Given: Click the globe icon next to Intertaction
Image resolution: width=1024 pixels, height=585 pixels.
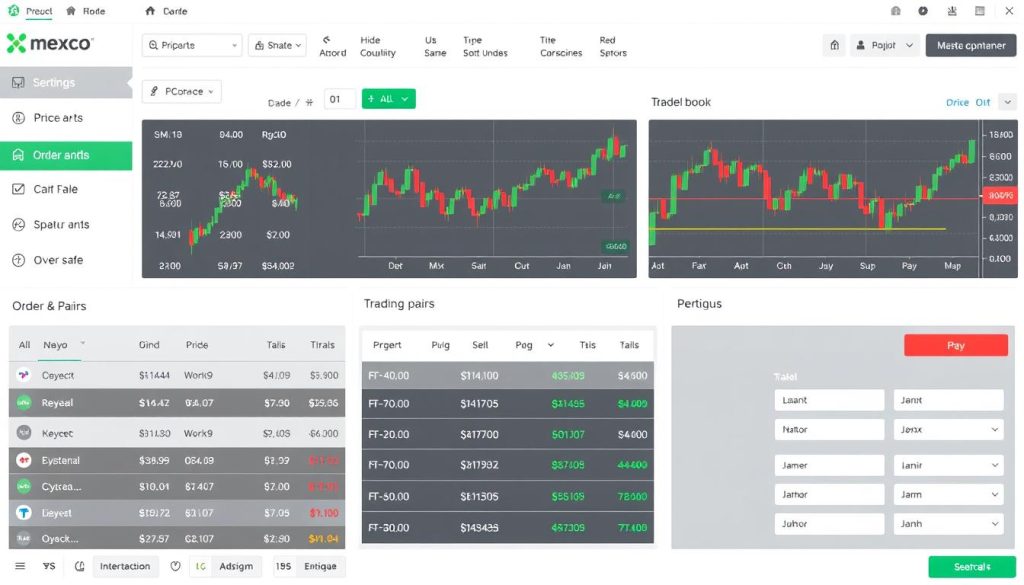Looking at the screenshot, I should point(79,566).
